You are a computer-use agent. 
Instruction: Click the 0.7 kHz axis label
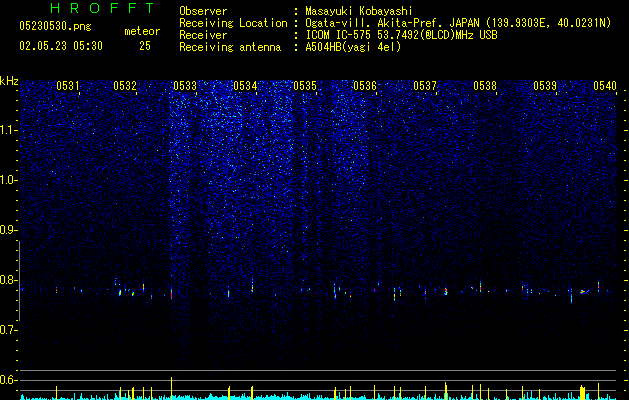[9, 330]
